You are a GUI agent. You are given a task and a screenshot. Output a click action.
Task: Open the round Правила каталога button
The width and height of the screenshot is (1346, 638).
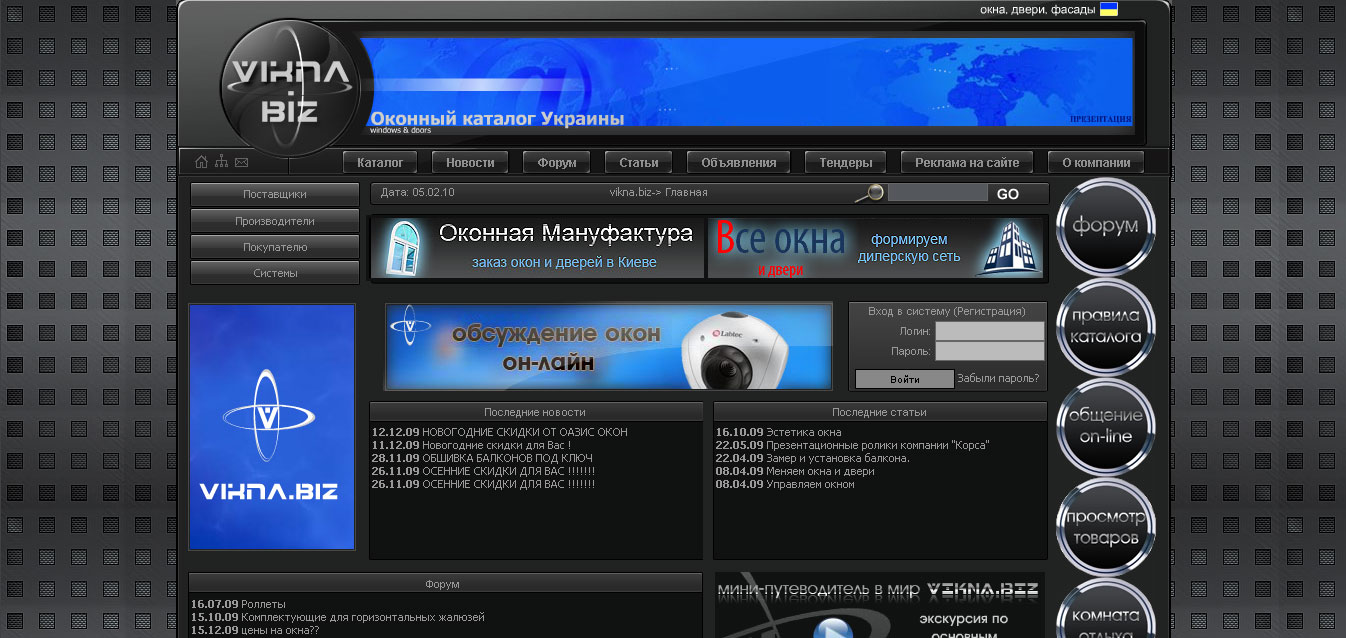pyautogui.click(x=1106, y=327)
